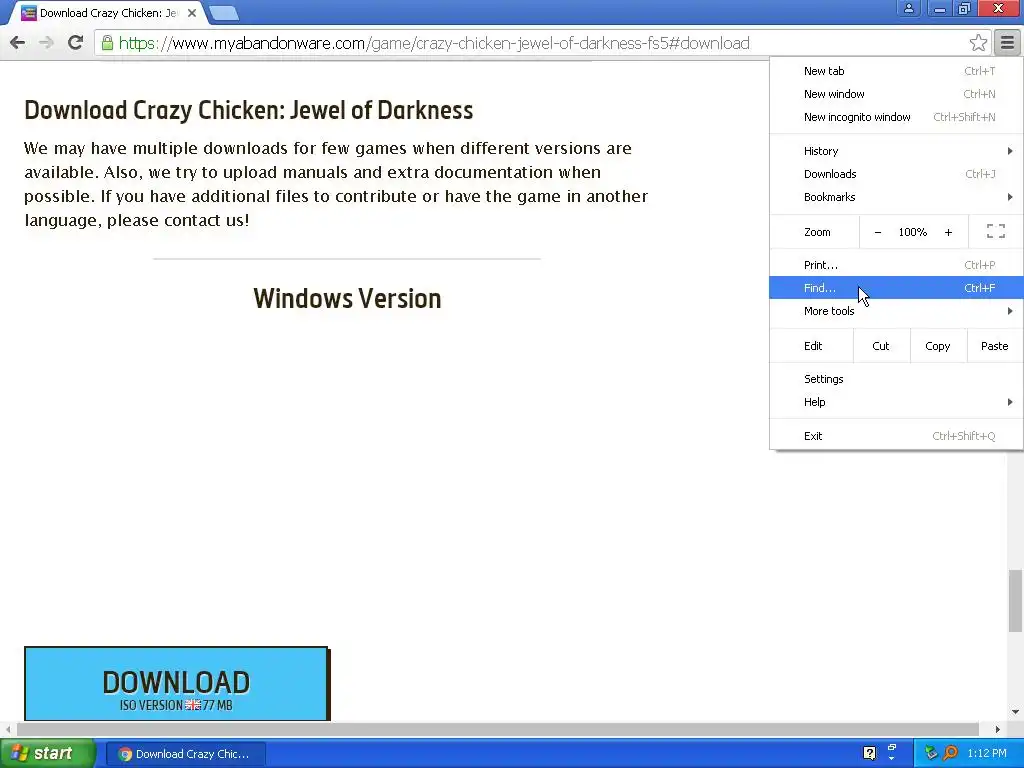1024x768 pixels.
Task: Click Copy in the Edit row
Action: [x=937, y=345]
